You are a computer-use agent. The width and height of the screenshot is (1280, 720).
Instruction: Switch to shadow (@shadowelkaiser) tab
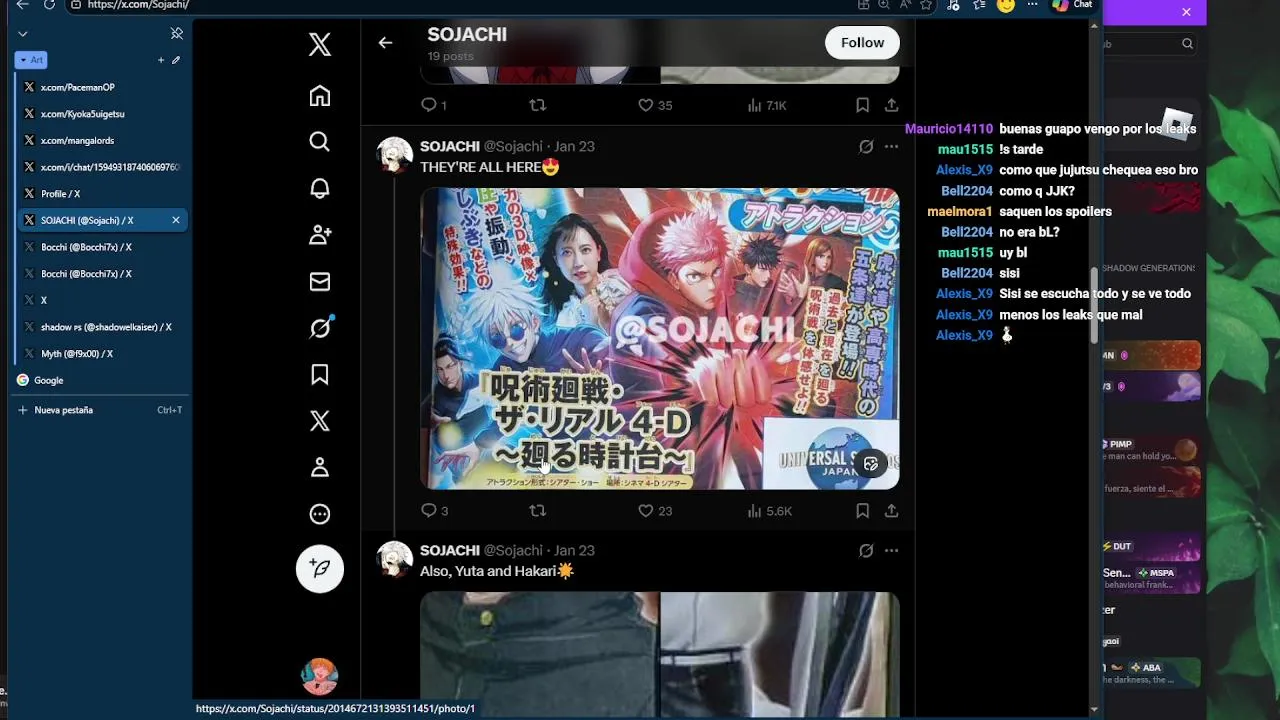(101, 327)
